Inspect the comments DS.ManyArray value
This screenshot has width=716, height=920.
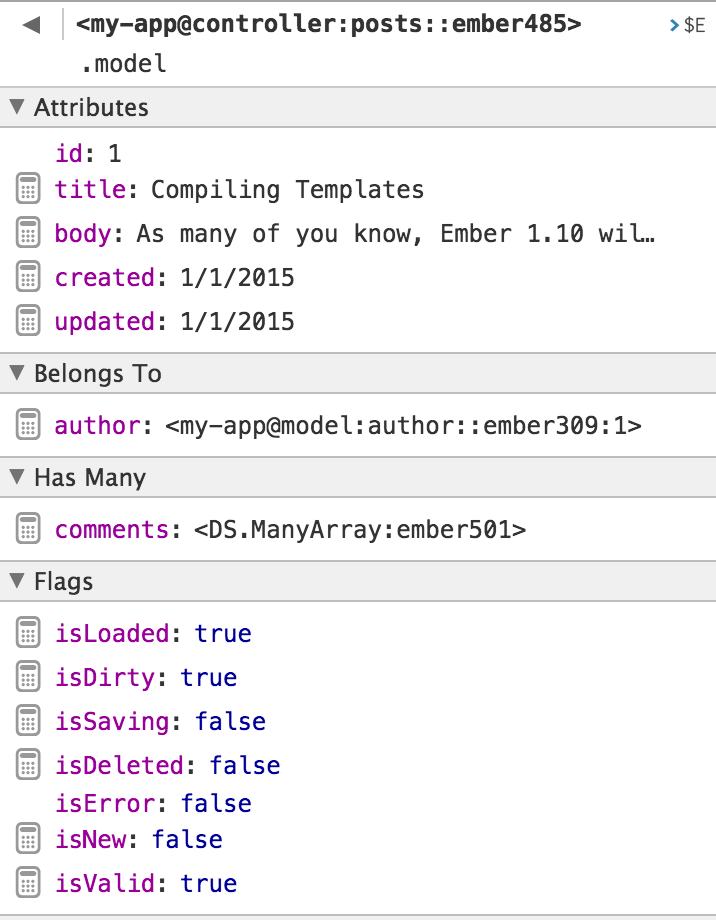tap(360, 530)
